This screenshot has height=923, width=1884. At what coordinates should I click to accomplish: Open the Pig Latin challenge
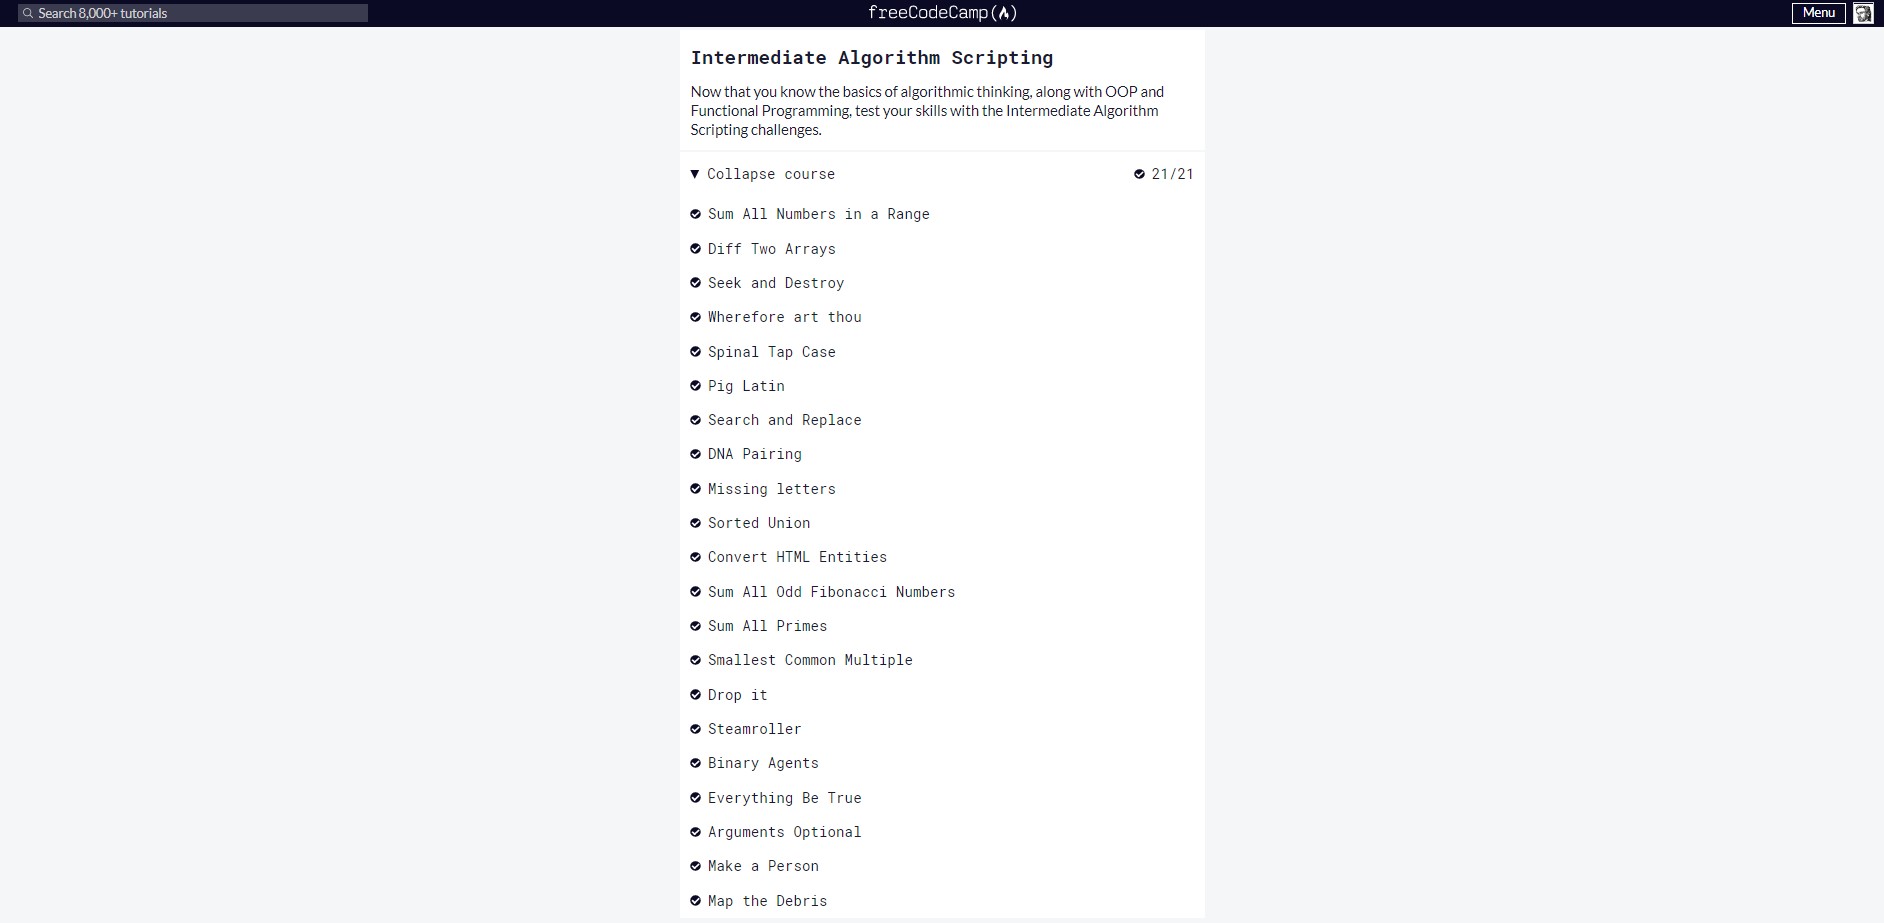(x=746, y=386)
